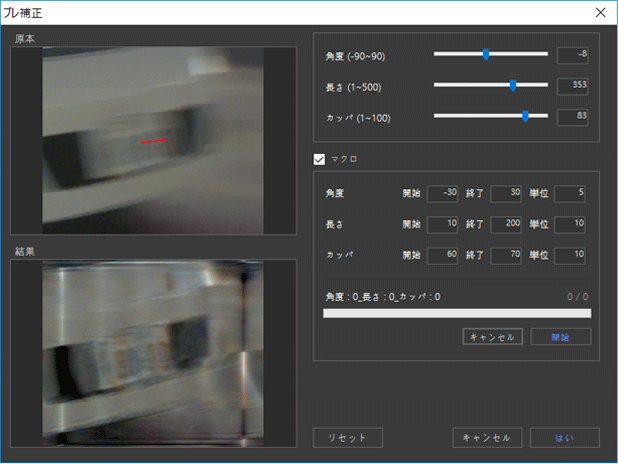
Task: Toggle the マクロ checkbox
Action: [x=320, y=158]
